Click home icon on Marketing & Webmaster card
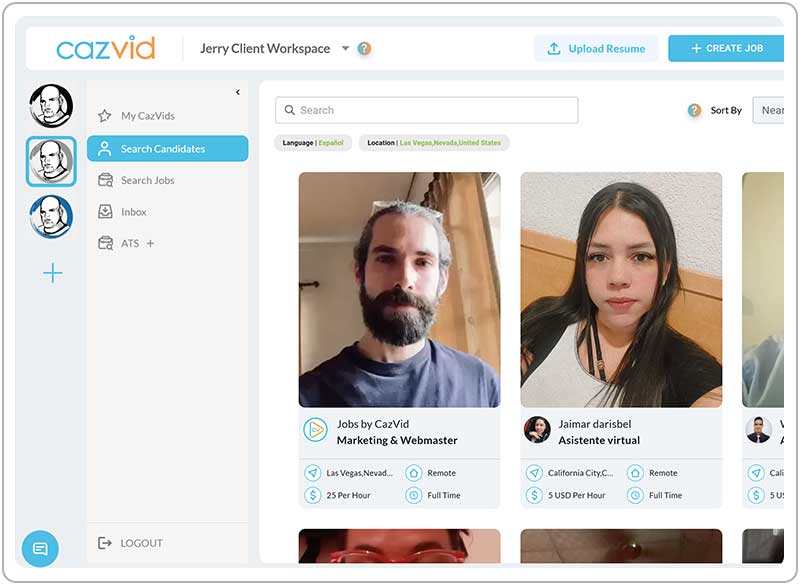This screenshot has width=800, height=584. pos(413,473)
